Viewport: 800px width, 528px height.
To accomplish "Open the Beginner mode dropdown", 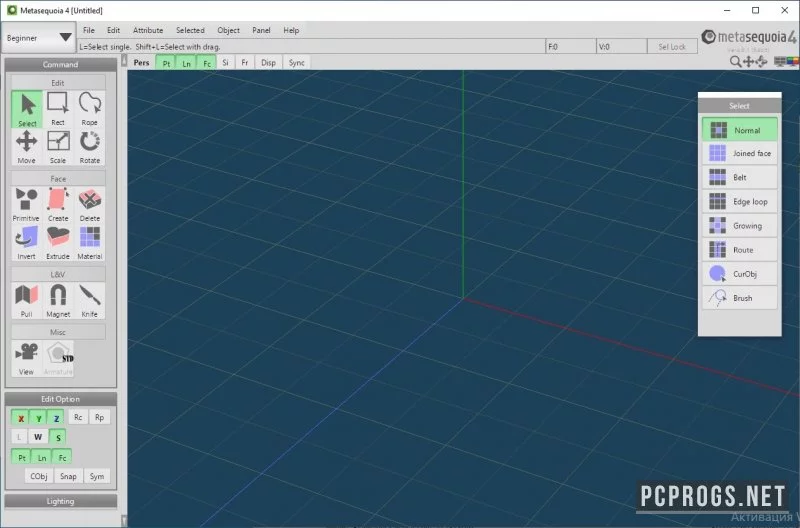I will [x=39, y=37].
